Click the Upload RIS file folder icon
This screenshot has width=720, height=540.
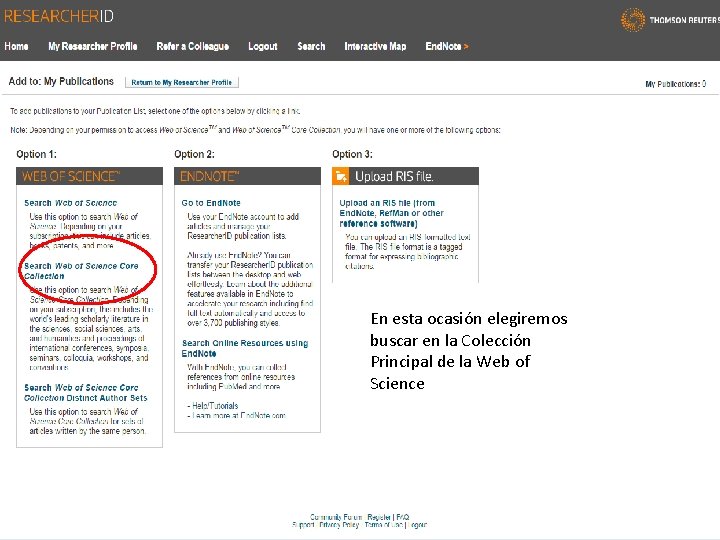point(341,176)
